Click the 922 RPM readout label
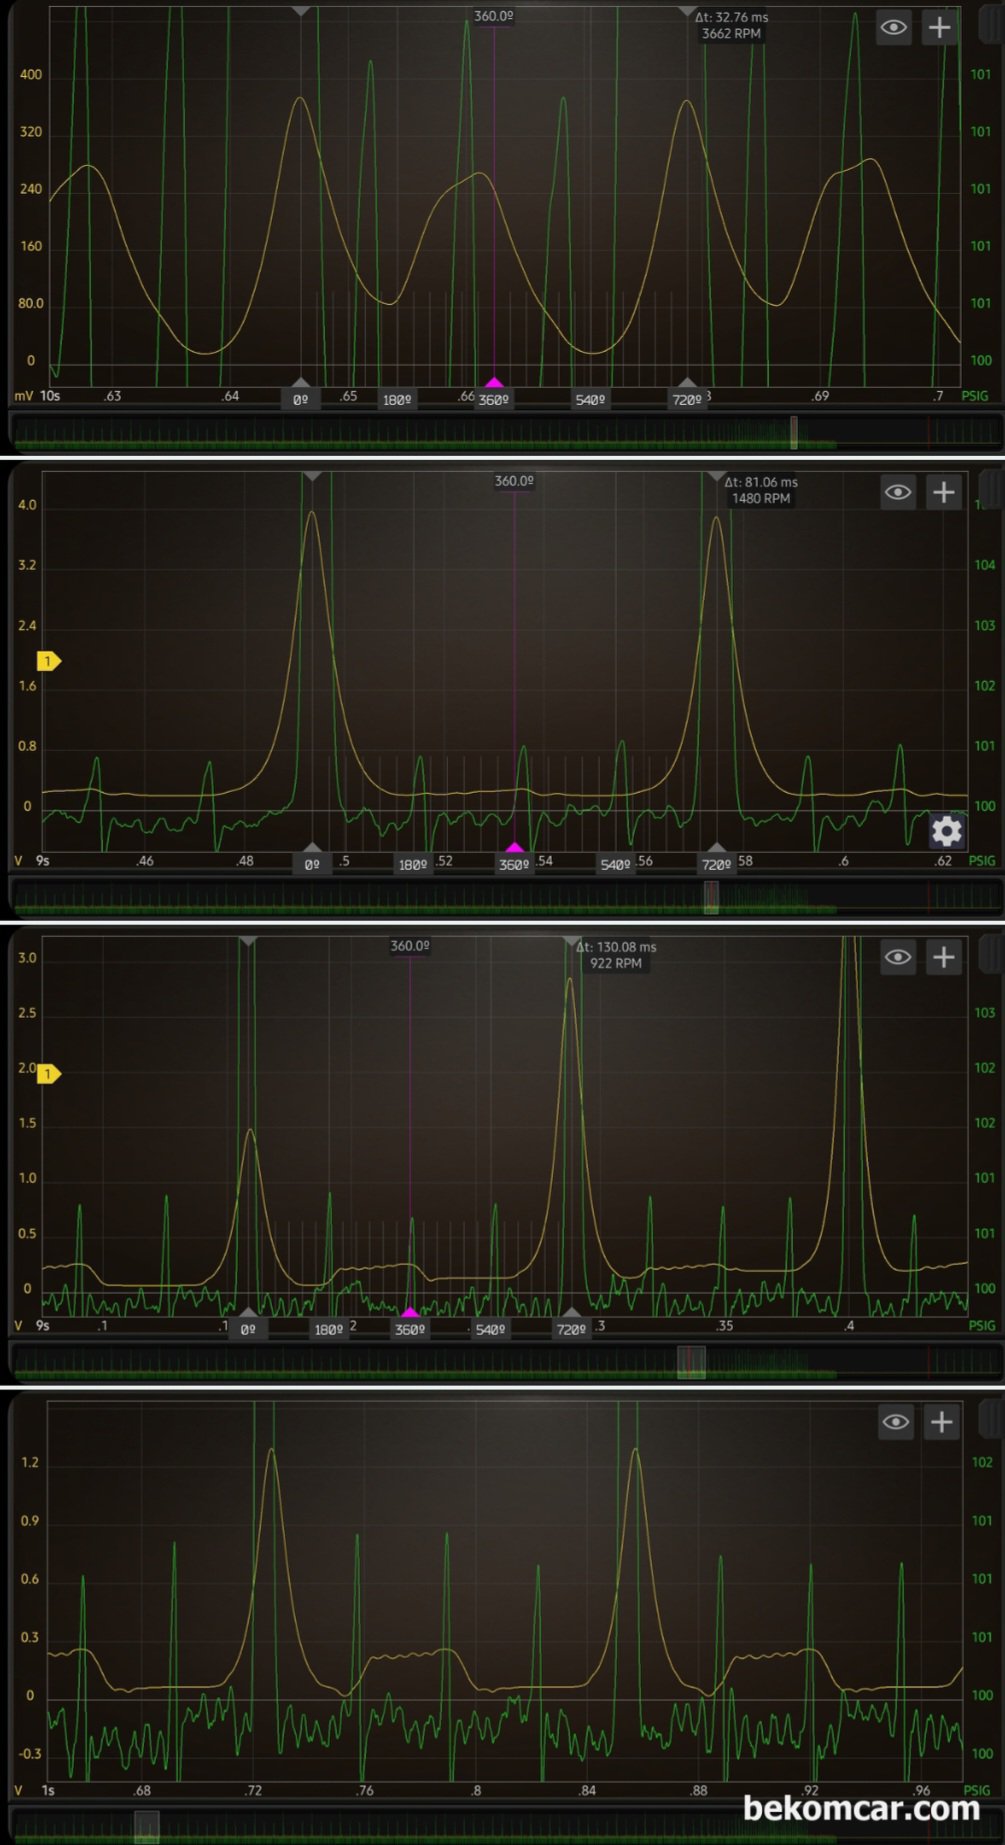 615,963
